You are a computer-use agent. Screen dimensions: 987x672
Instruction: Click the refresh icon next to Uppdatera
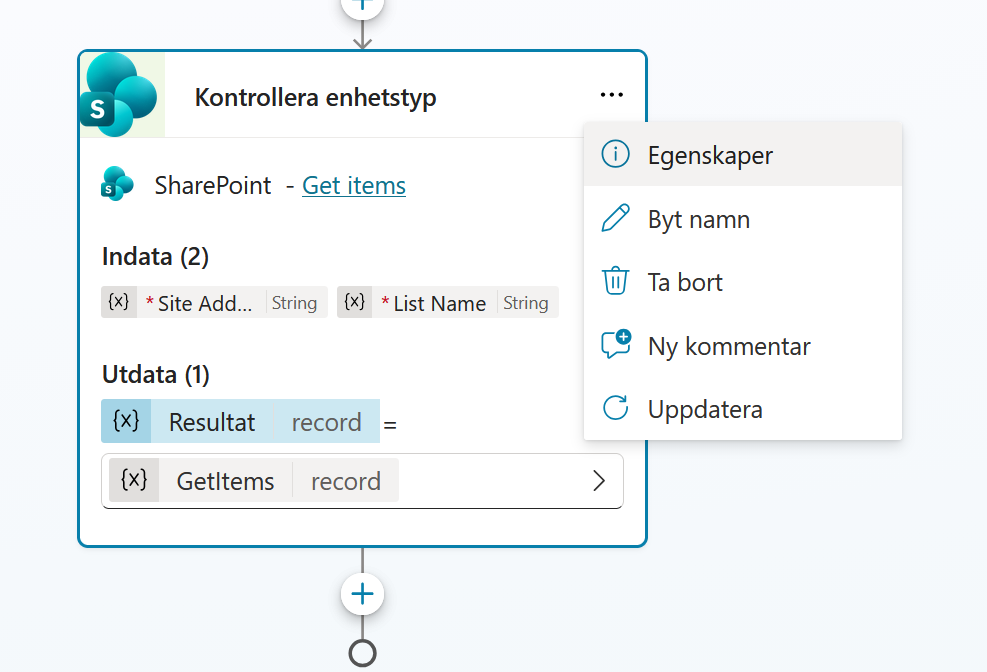[615, 408]
